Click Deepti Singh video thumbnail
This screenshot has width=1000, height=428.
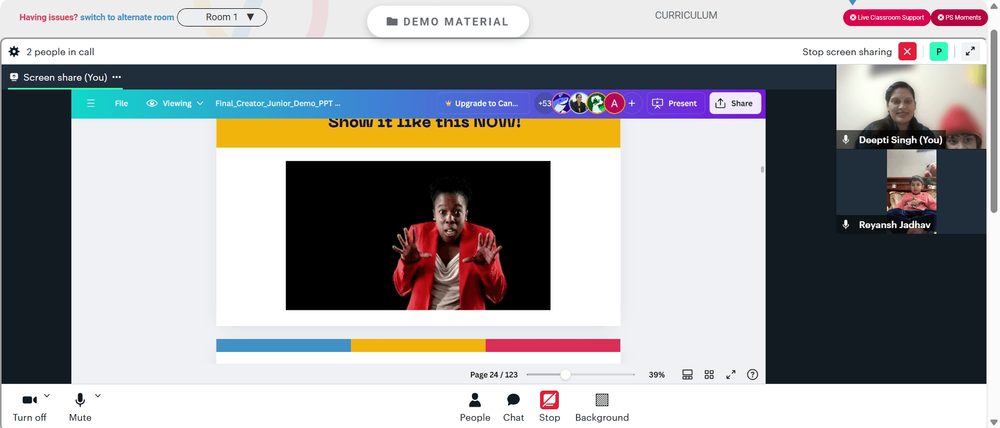911,107
